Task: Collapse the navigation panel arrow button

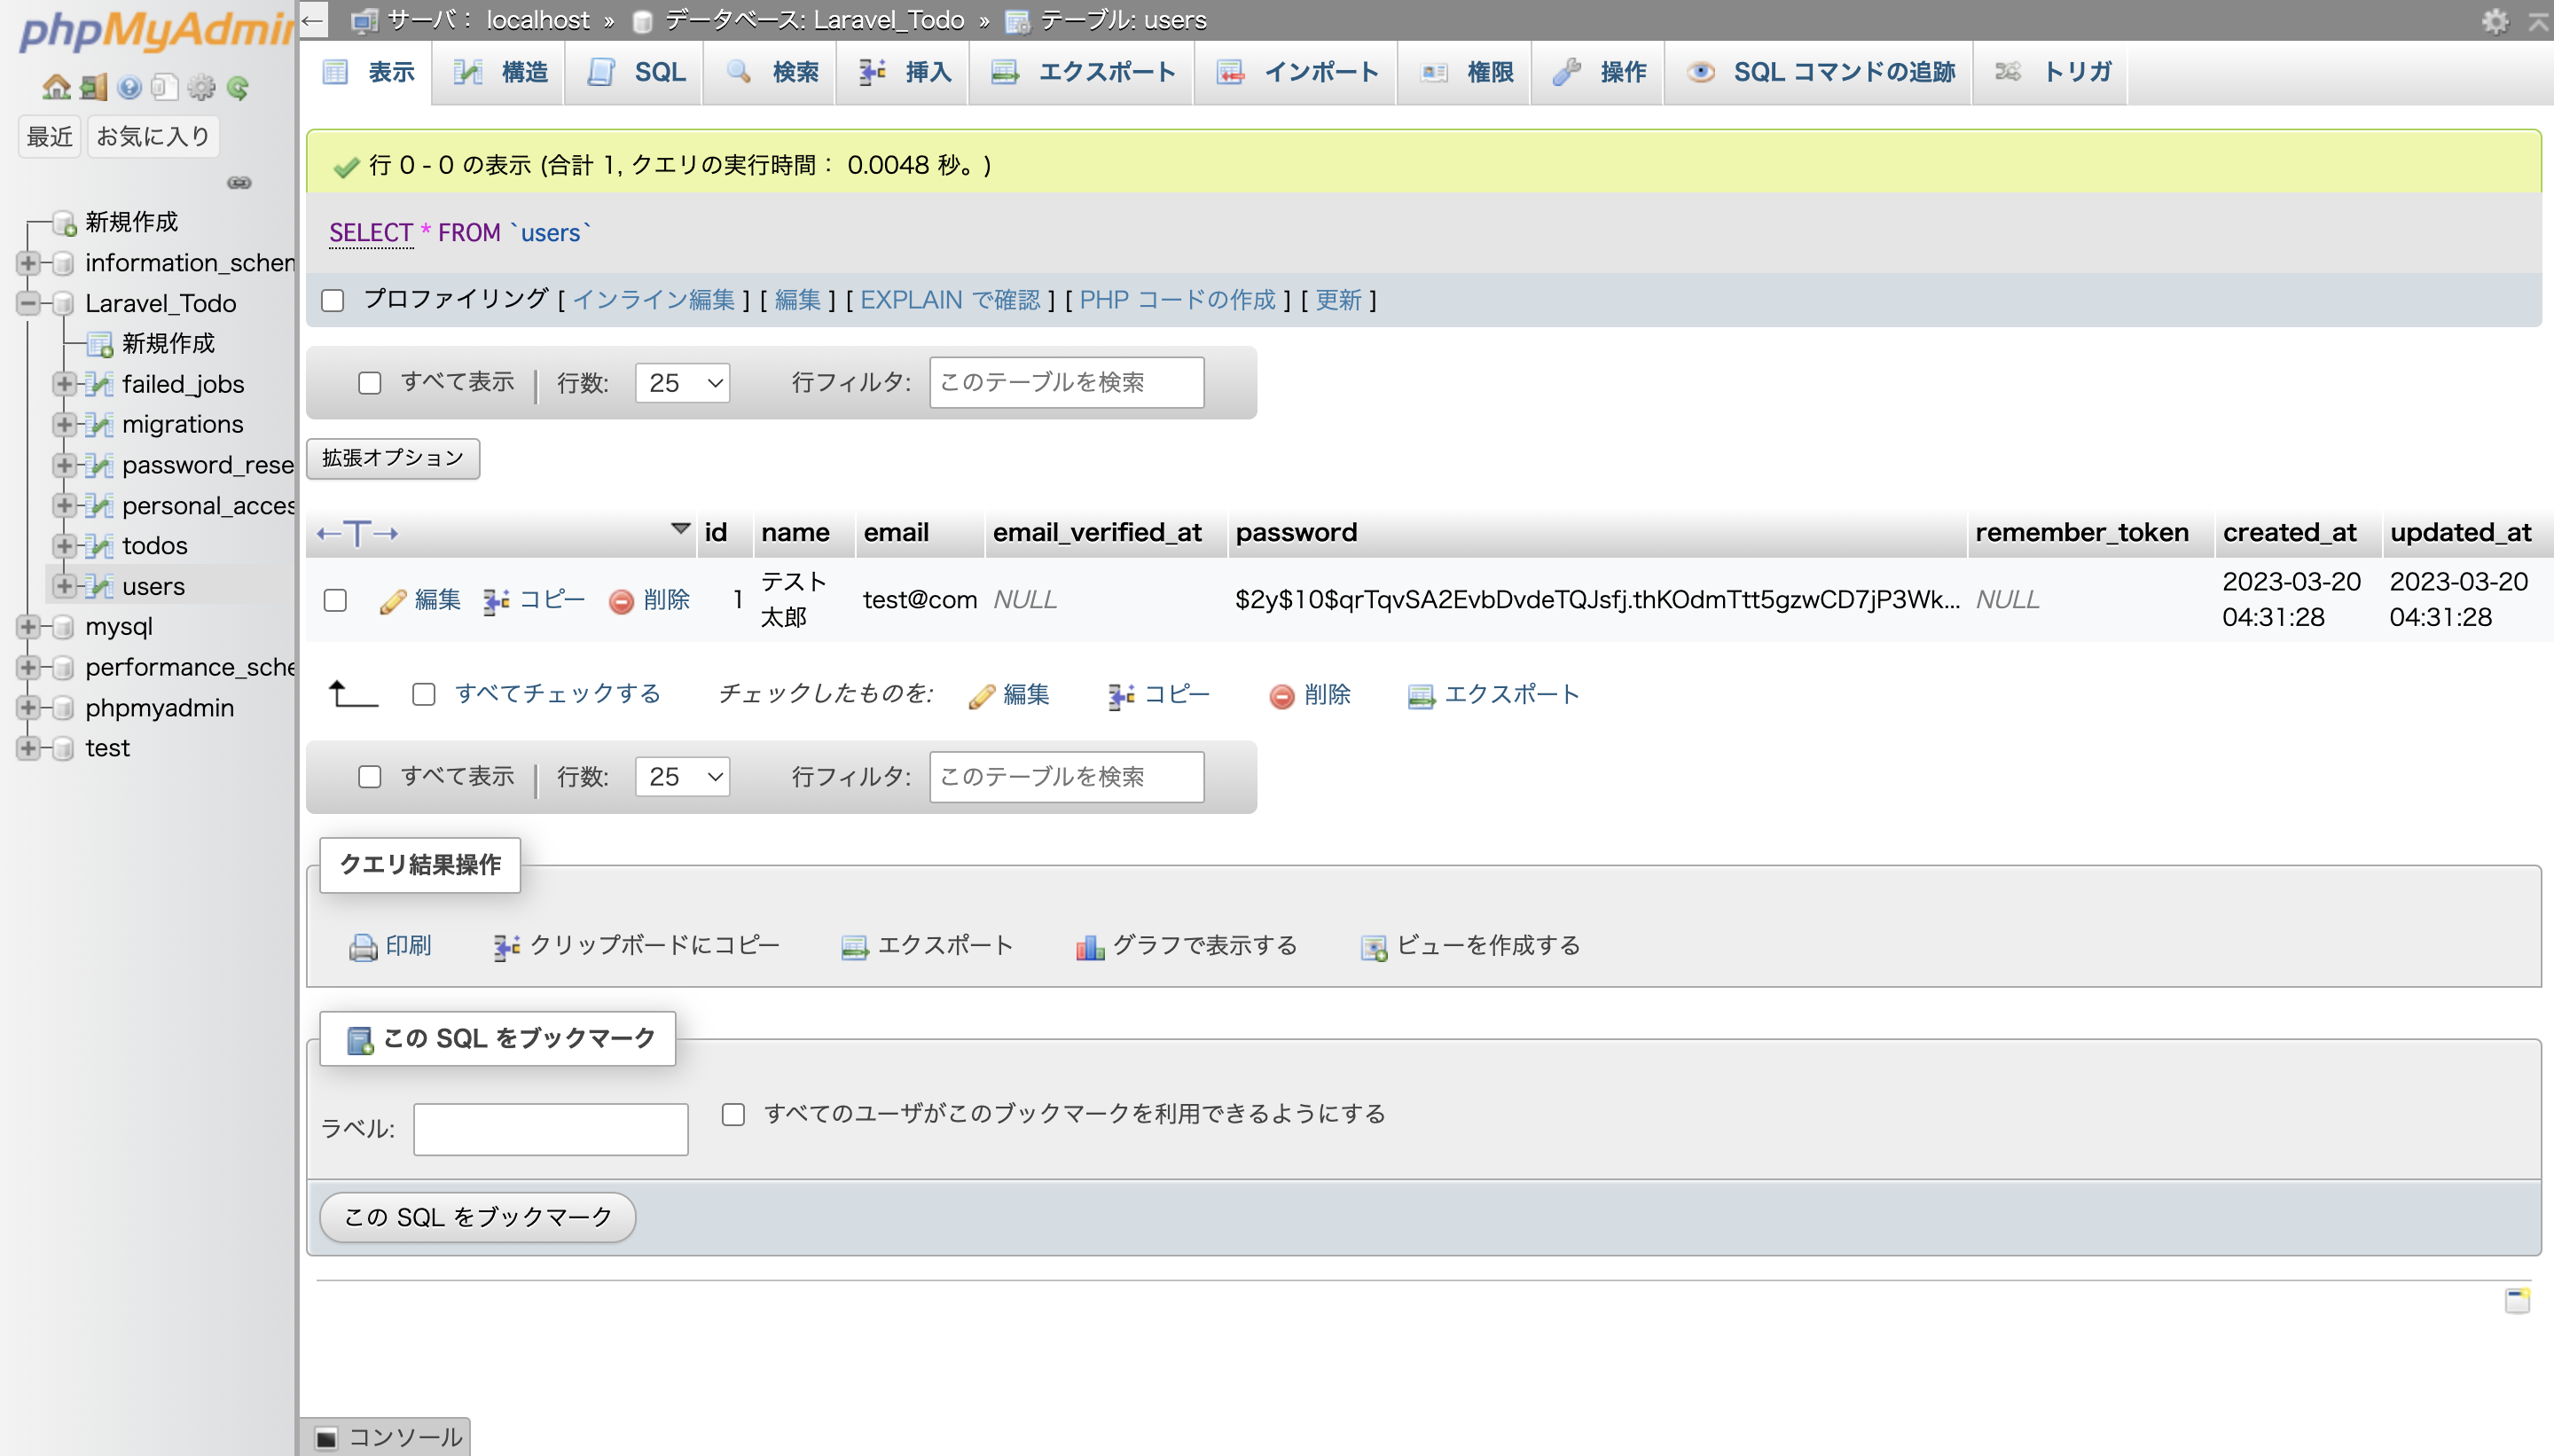Action: tap(313, 20)
